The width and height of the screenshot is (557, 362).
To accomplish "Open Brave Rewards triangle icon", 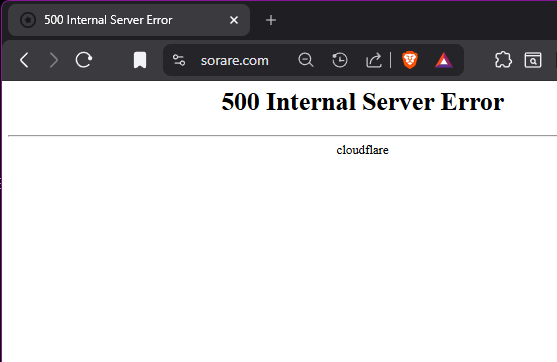I will click(444, 60).
